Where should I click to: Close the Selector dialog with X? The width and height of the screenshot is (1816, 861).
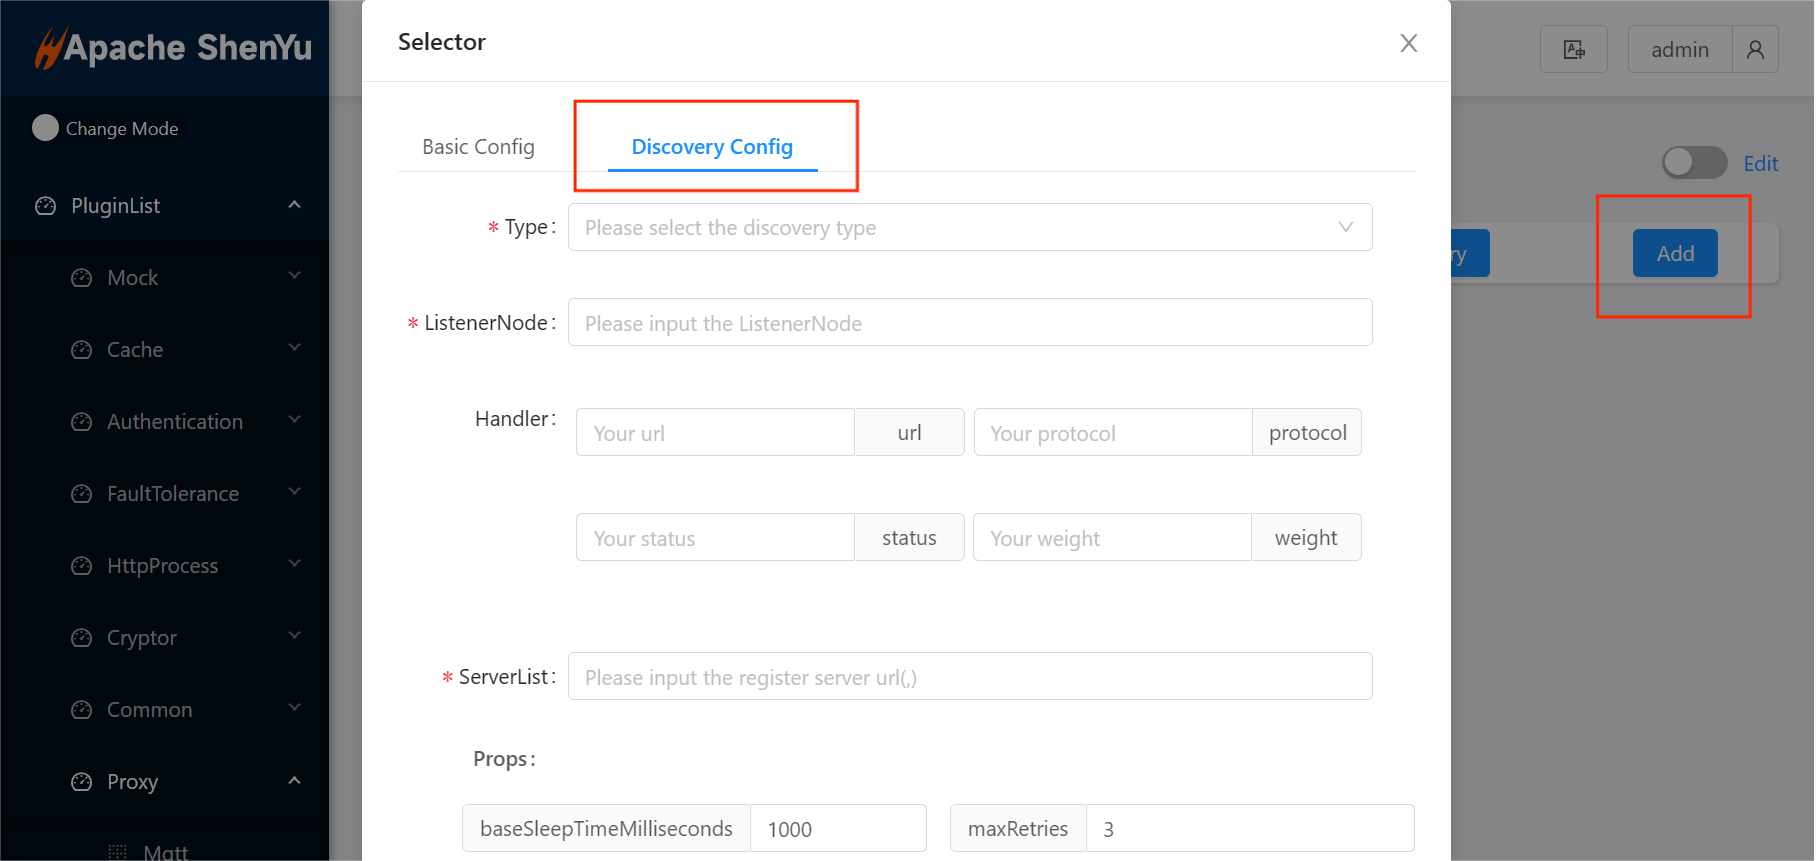tap(1408, 43)
